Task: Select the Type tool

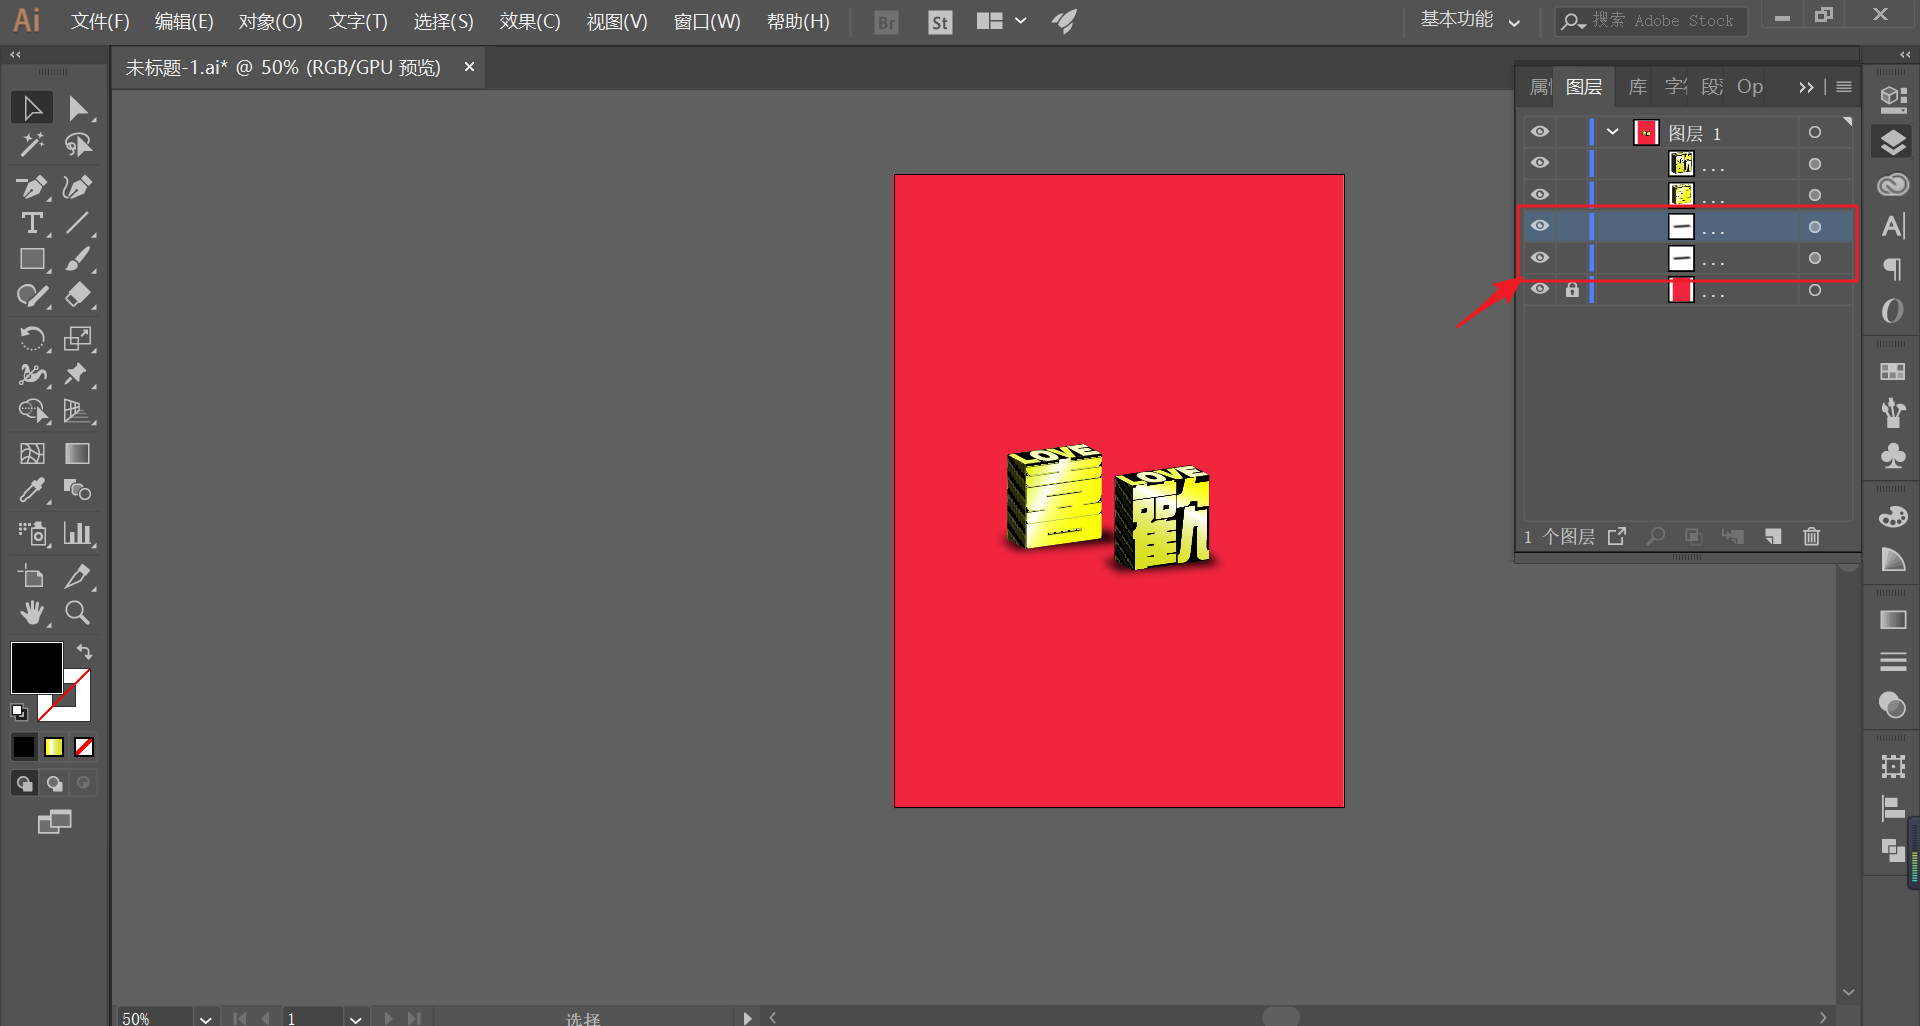Action: (32, 223)
